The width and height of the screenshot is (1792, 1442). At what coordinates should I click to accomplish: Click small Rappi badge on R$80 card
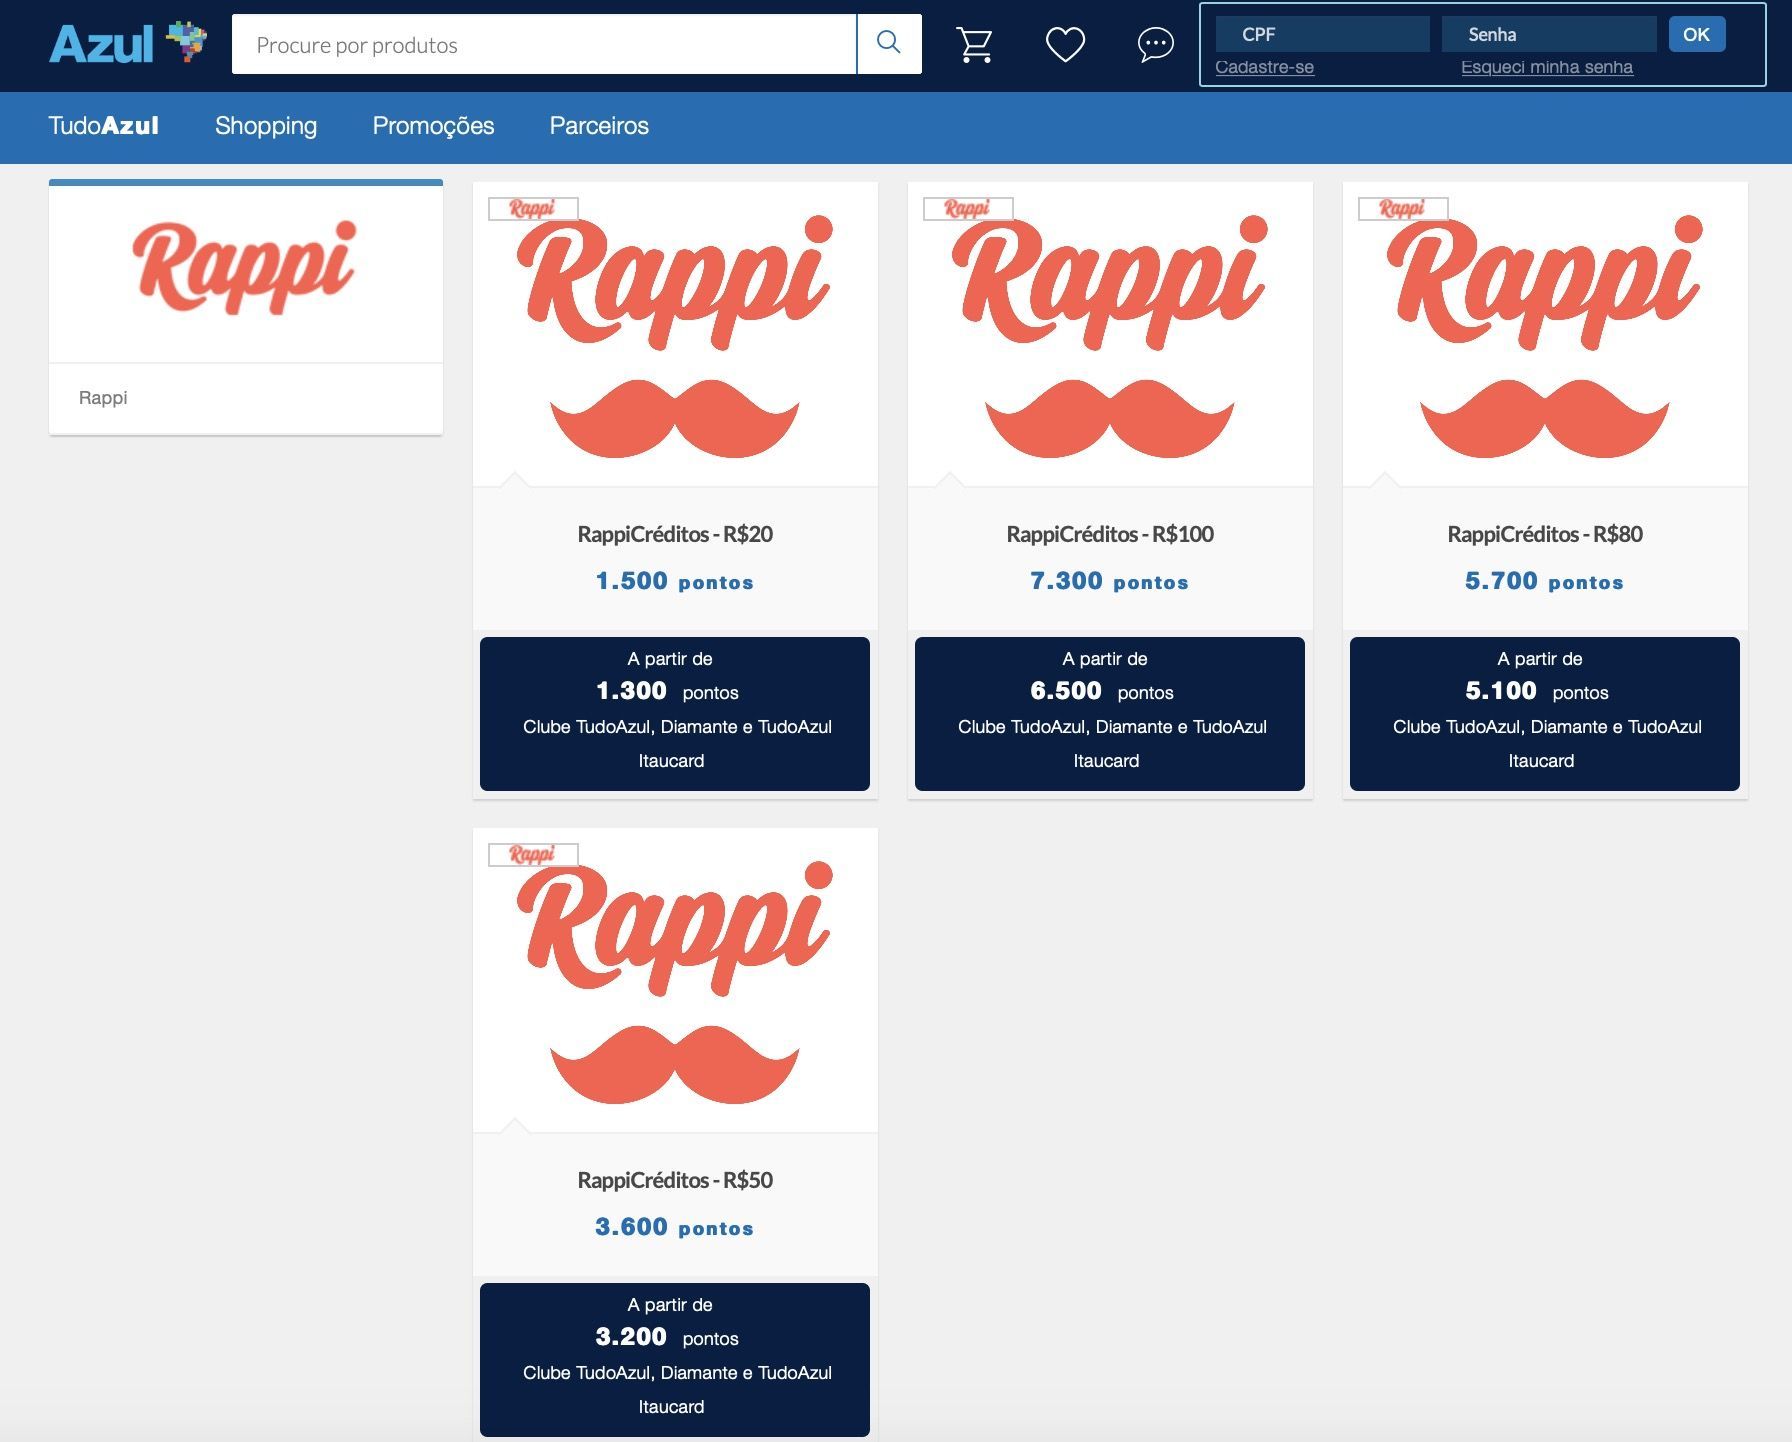point(1403,208)
